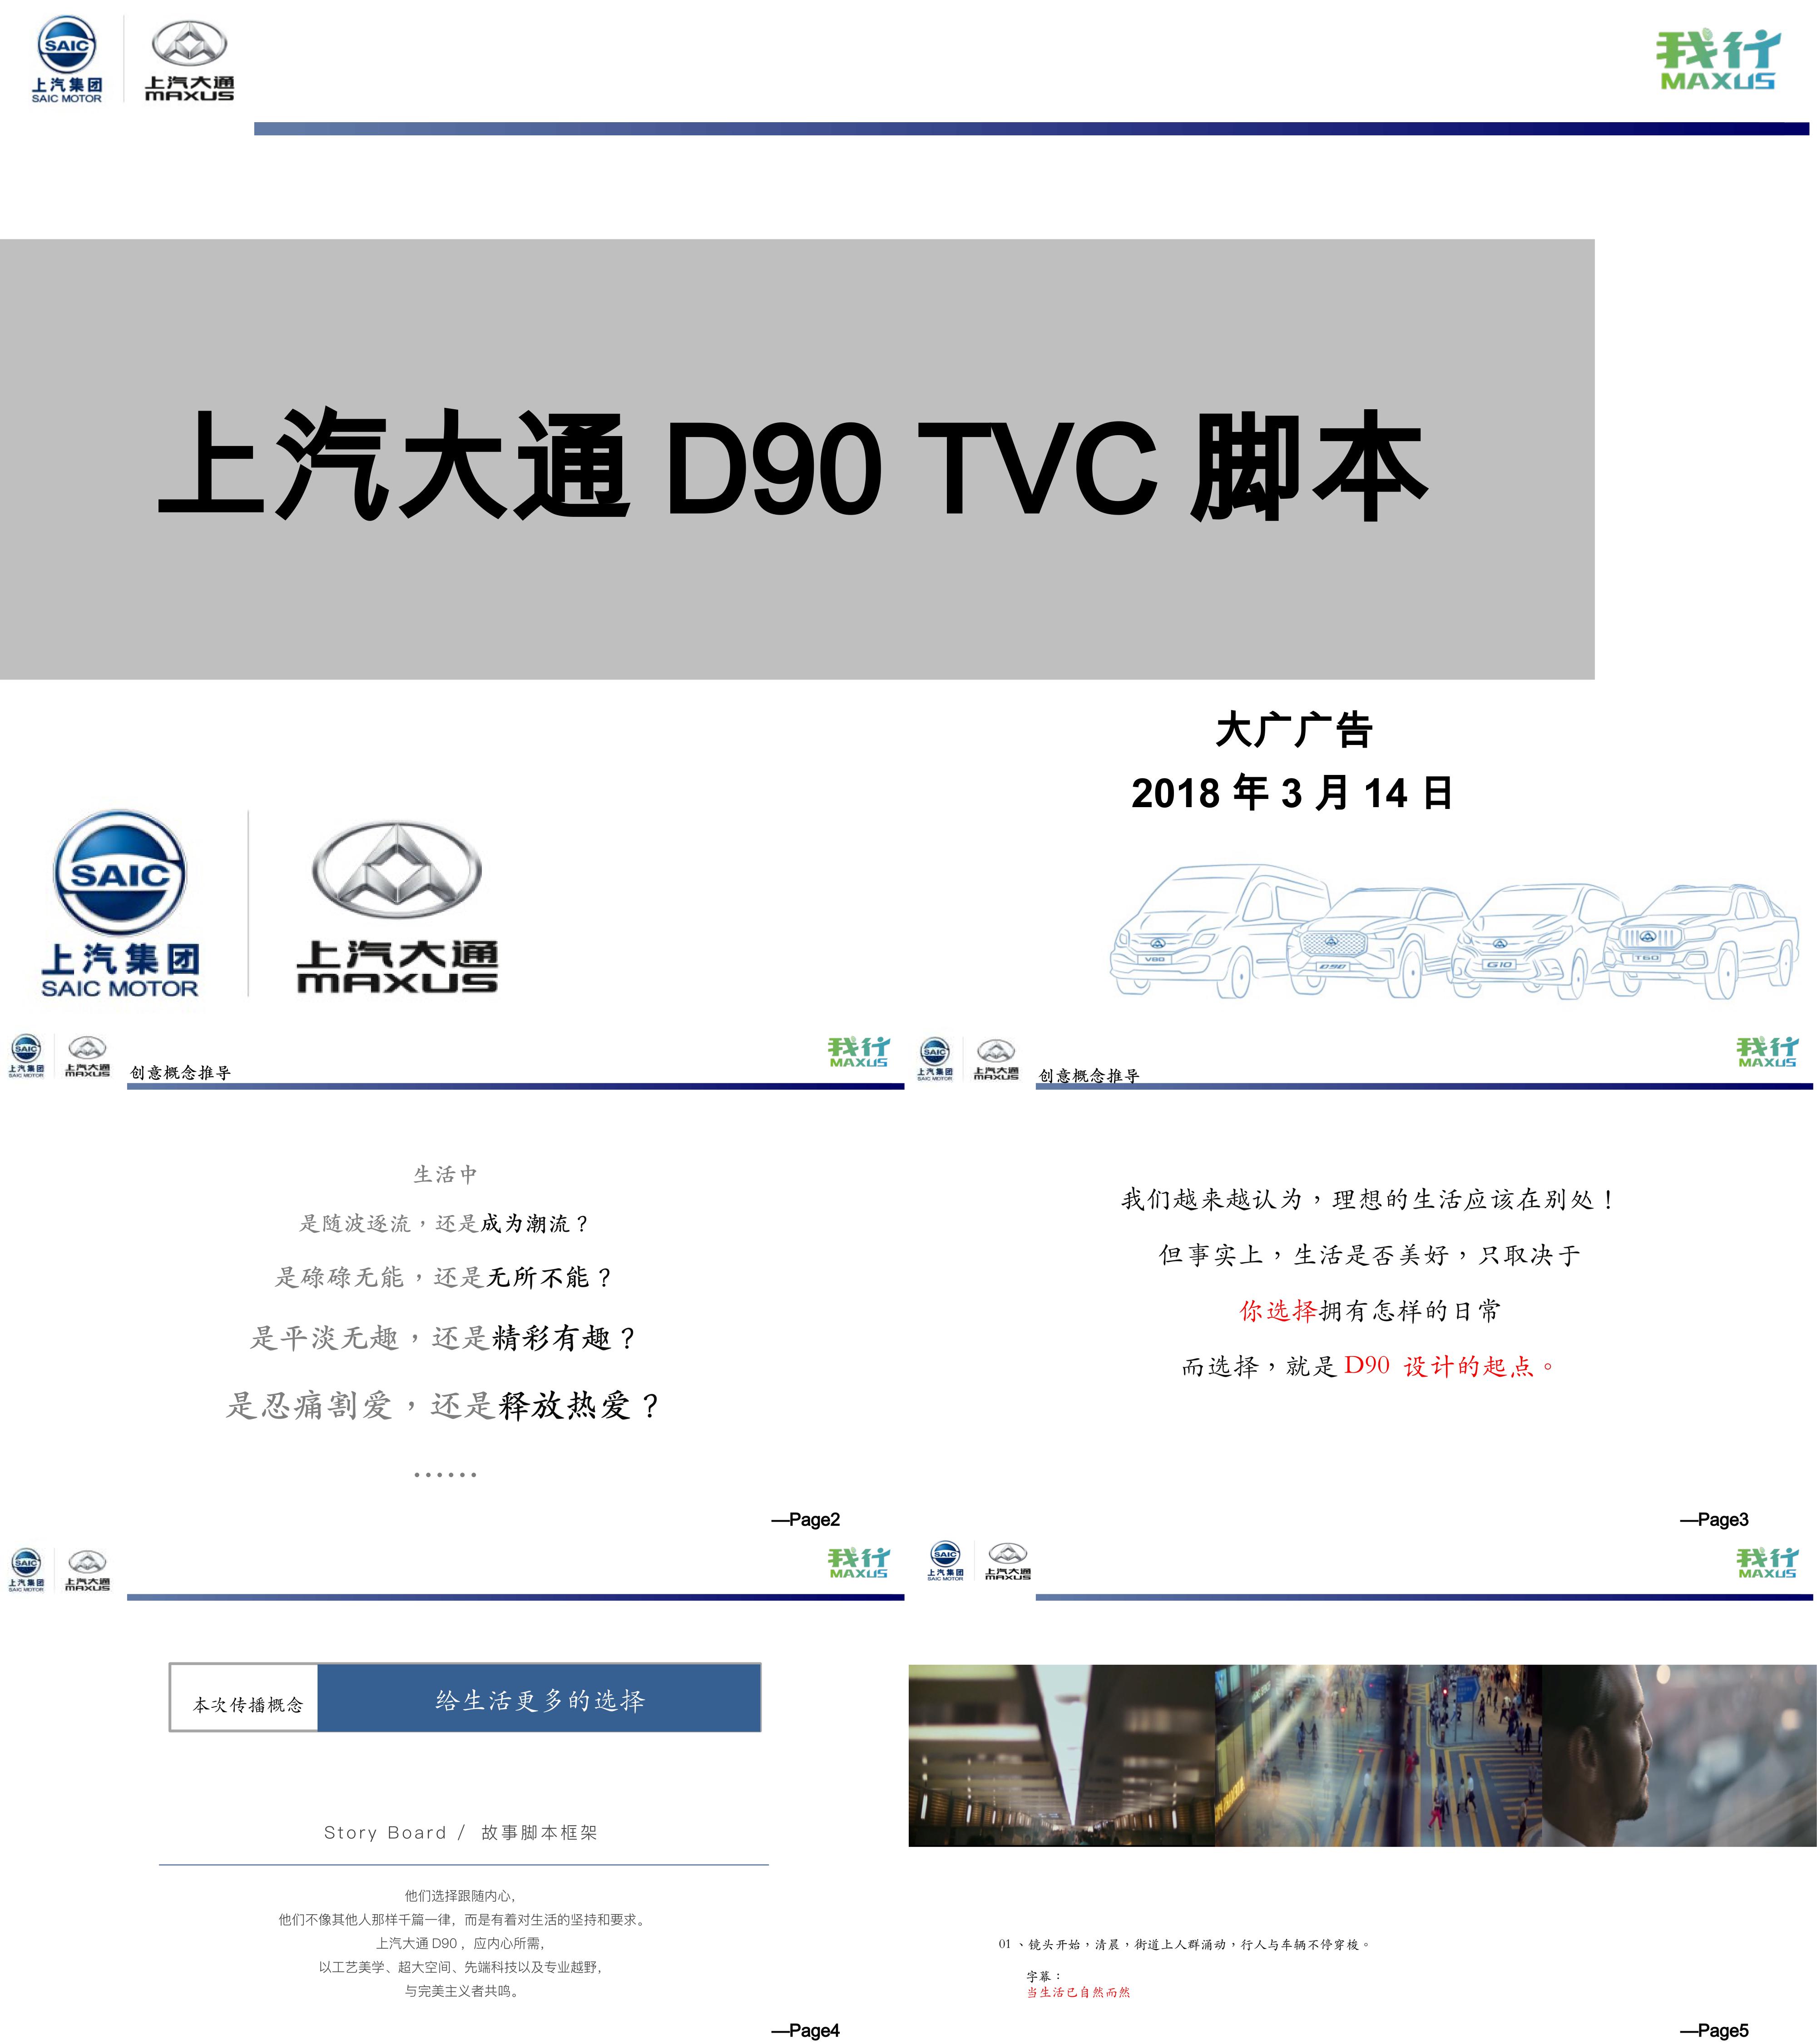
Task: Click the 本次传播概念 label box
Action: [245, 1697]
